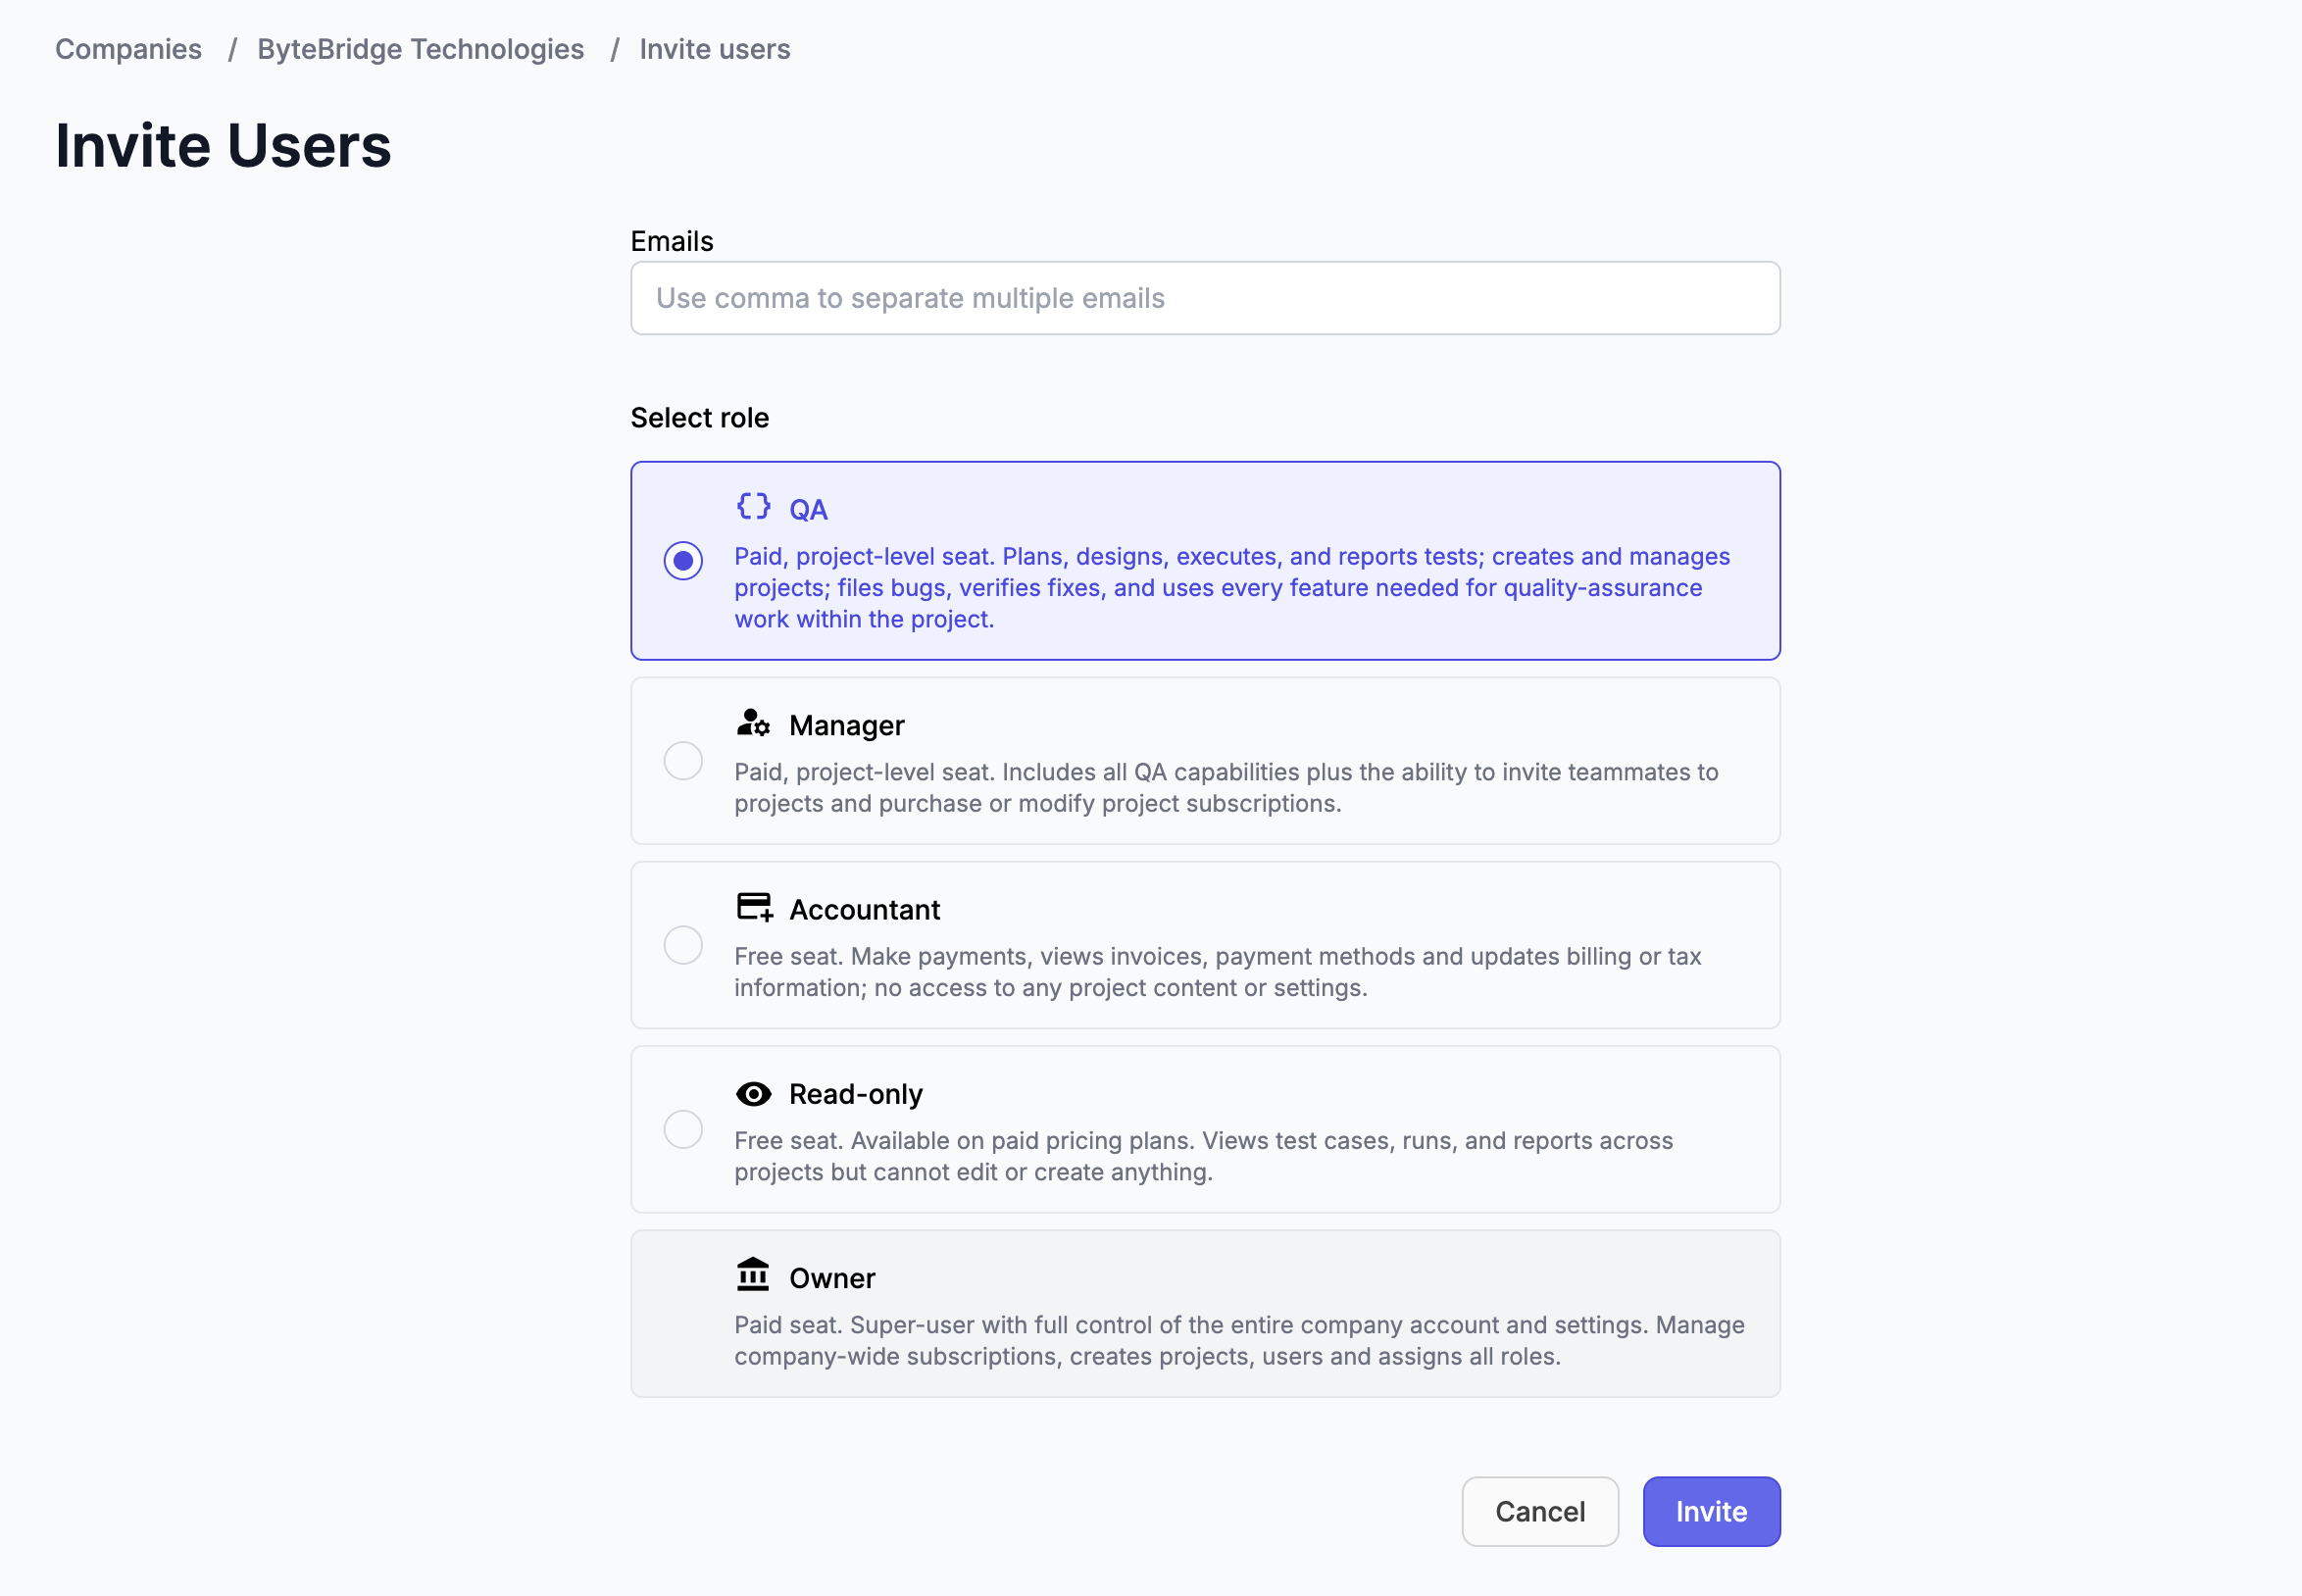Click the Owner bank building icon

(x=753, y=1274)
